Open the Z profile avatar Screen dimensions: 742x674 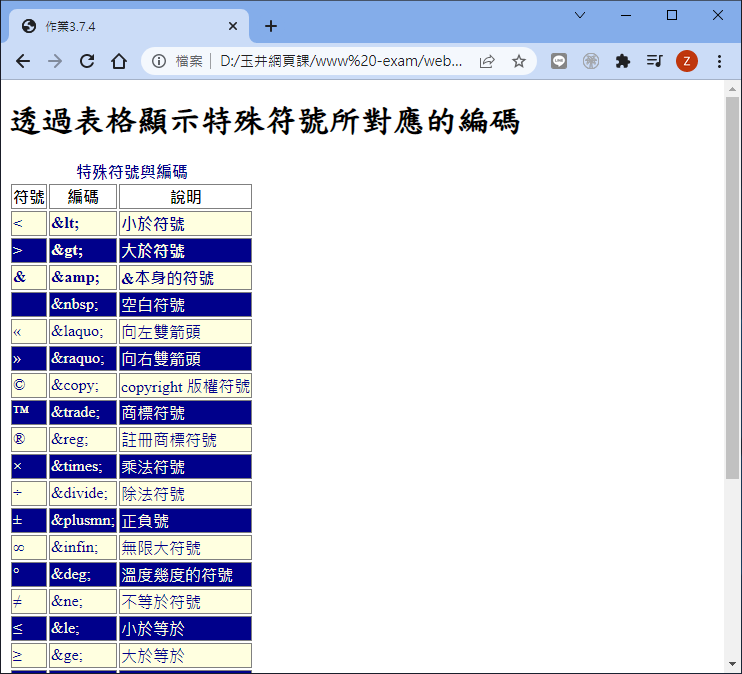point(687,61)
